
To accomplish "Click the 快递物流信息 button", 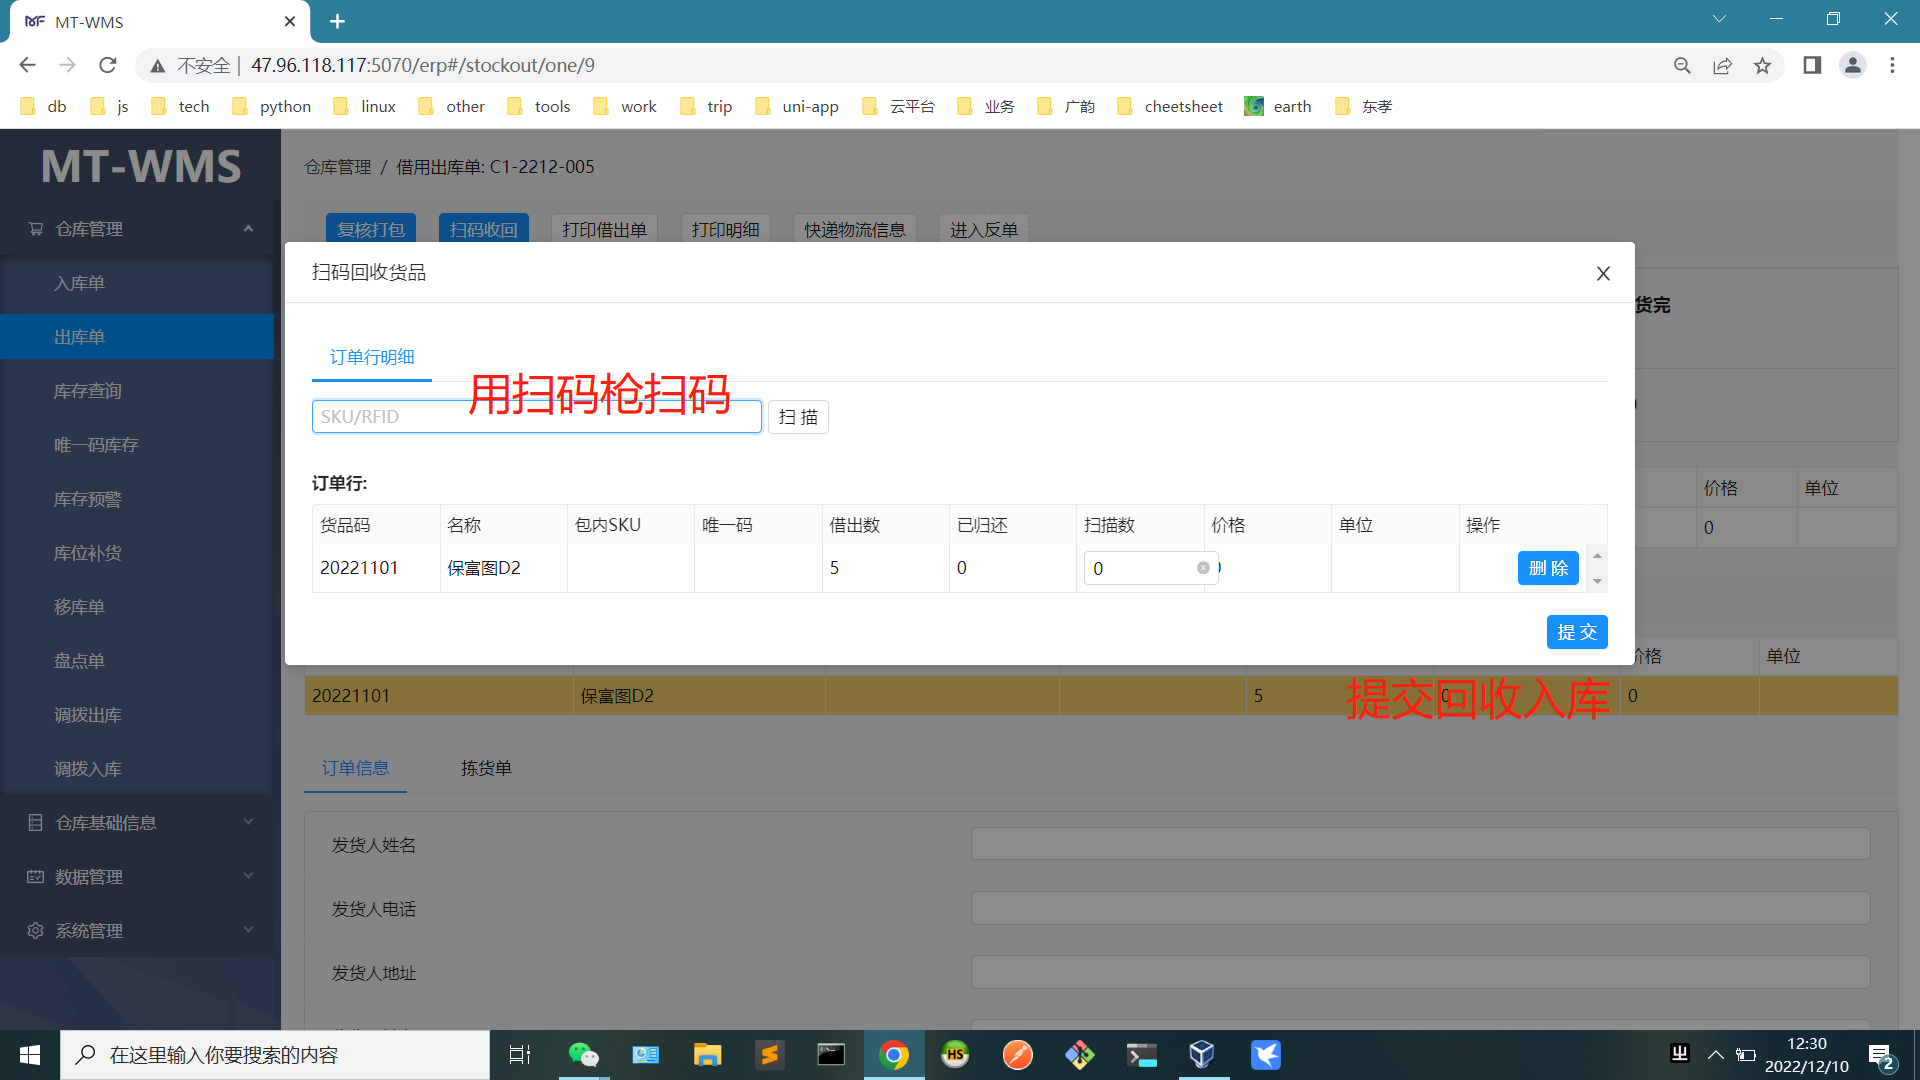I will (855, 229).
